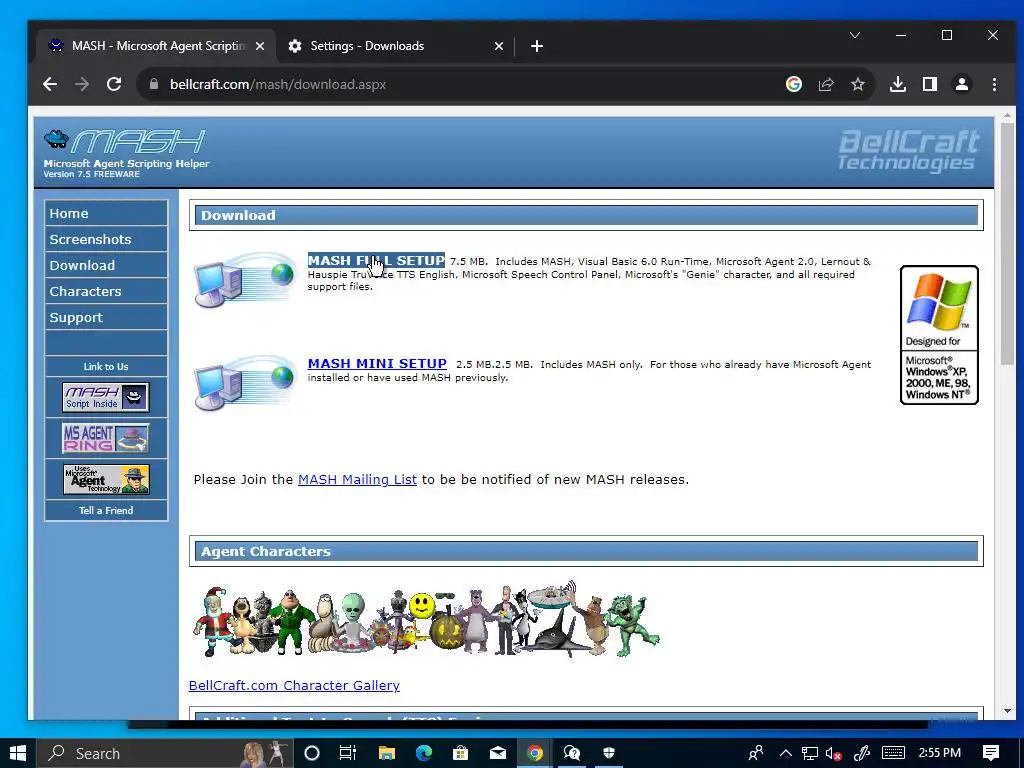Open the touch keyboard tray icon
Screen dimensions: 1024x768
click(893, 753)
